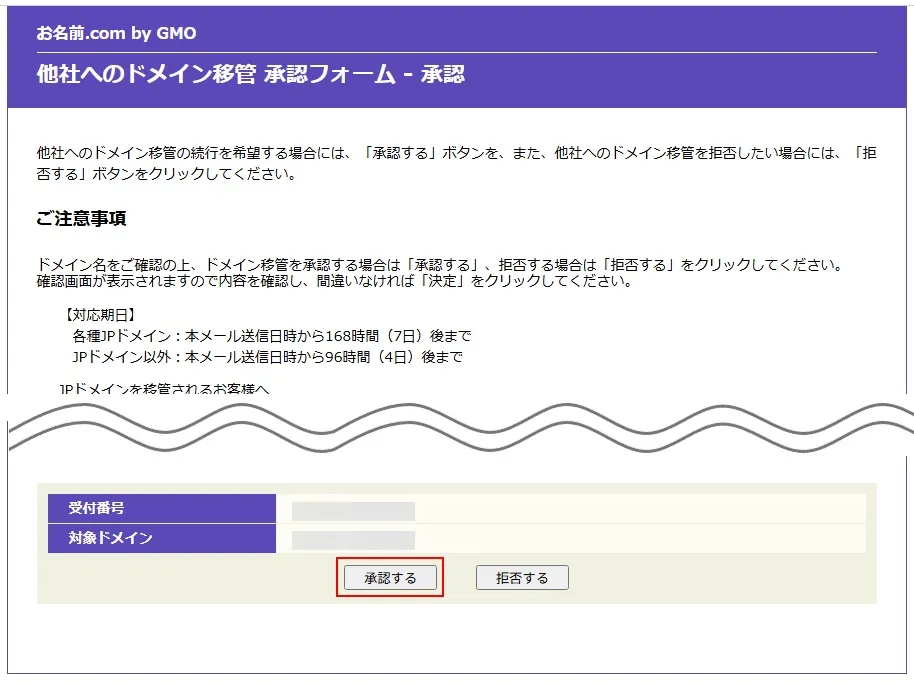Click the wrapped line 否する」ボタンをクリックしてください

[x=166, y=174]
